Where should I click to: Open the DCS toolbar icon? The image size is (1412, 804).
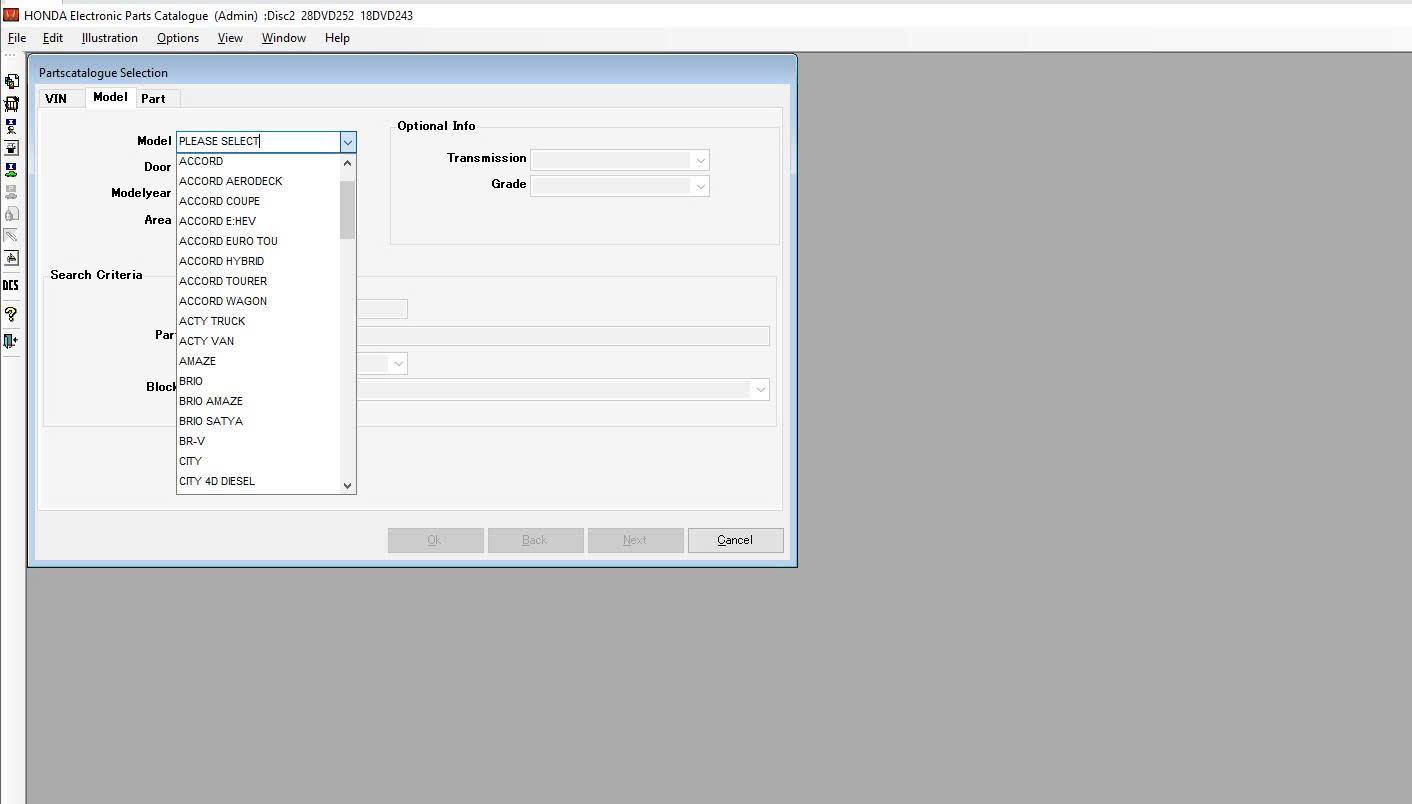pos(11,286)
